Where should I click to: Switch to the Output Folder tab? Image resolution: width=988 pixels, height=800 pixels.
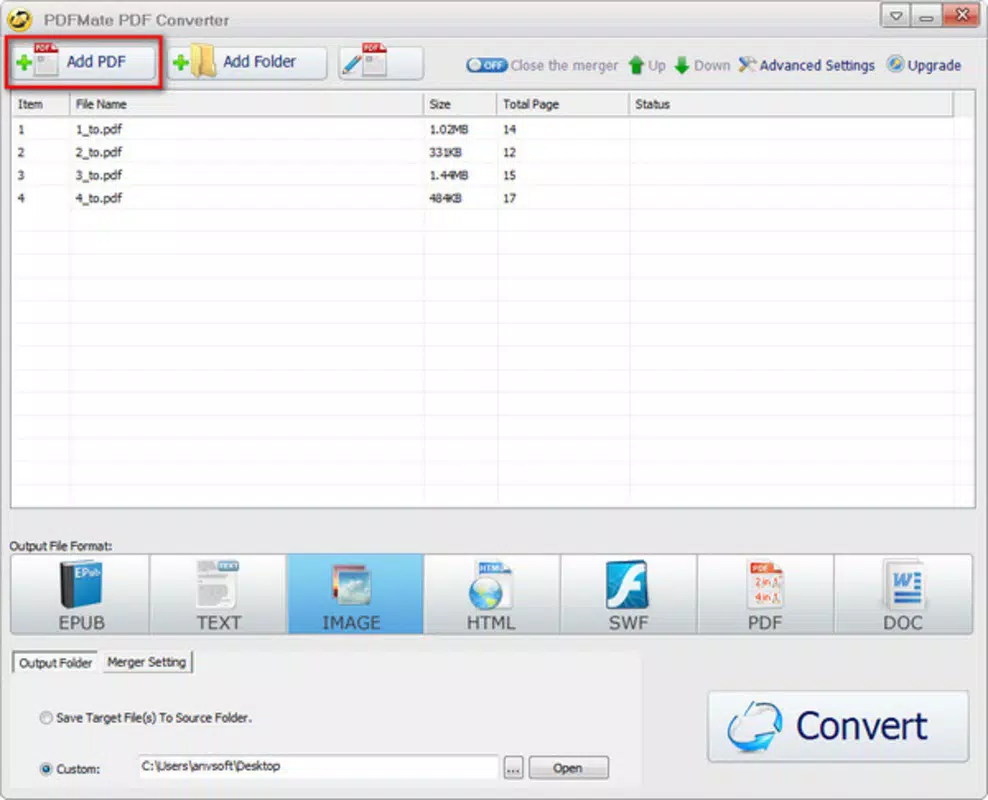(x=55, y=663)
